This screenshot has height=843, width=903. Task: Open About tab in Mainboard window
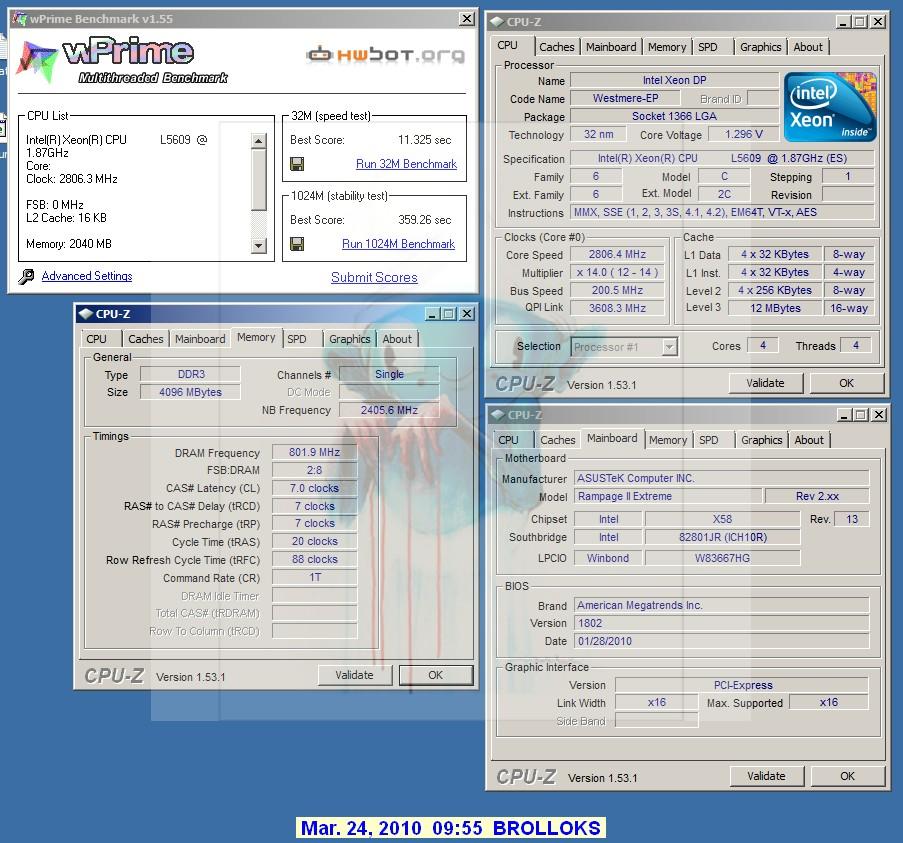(809, 440)
